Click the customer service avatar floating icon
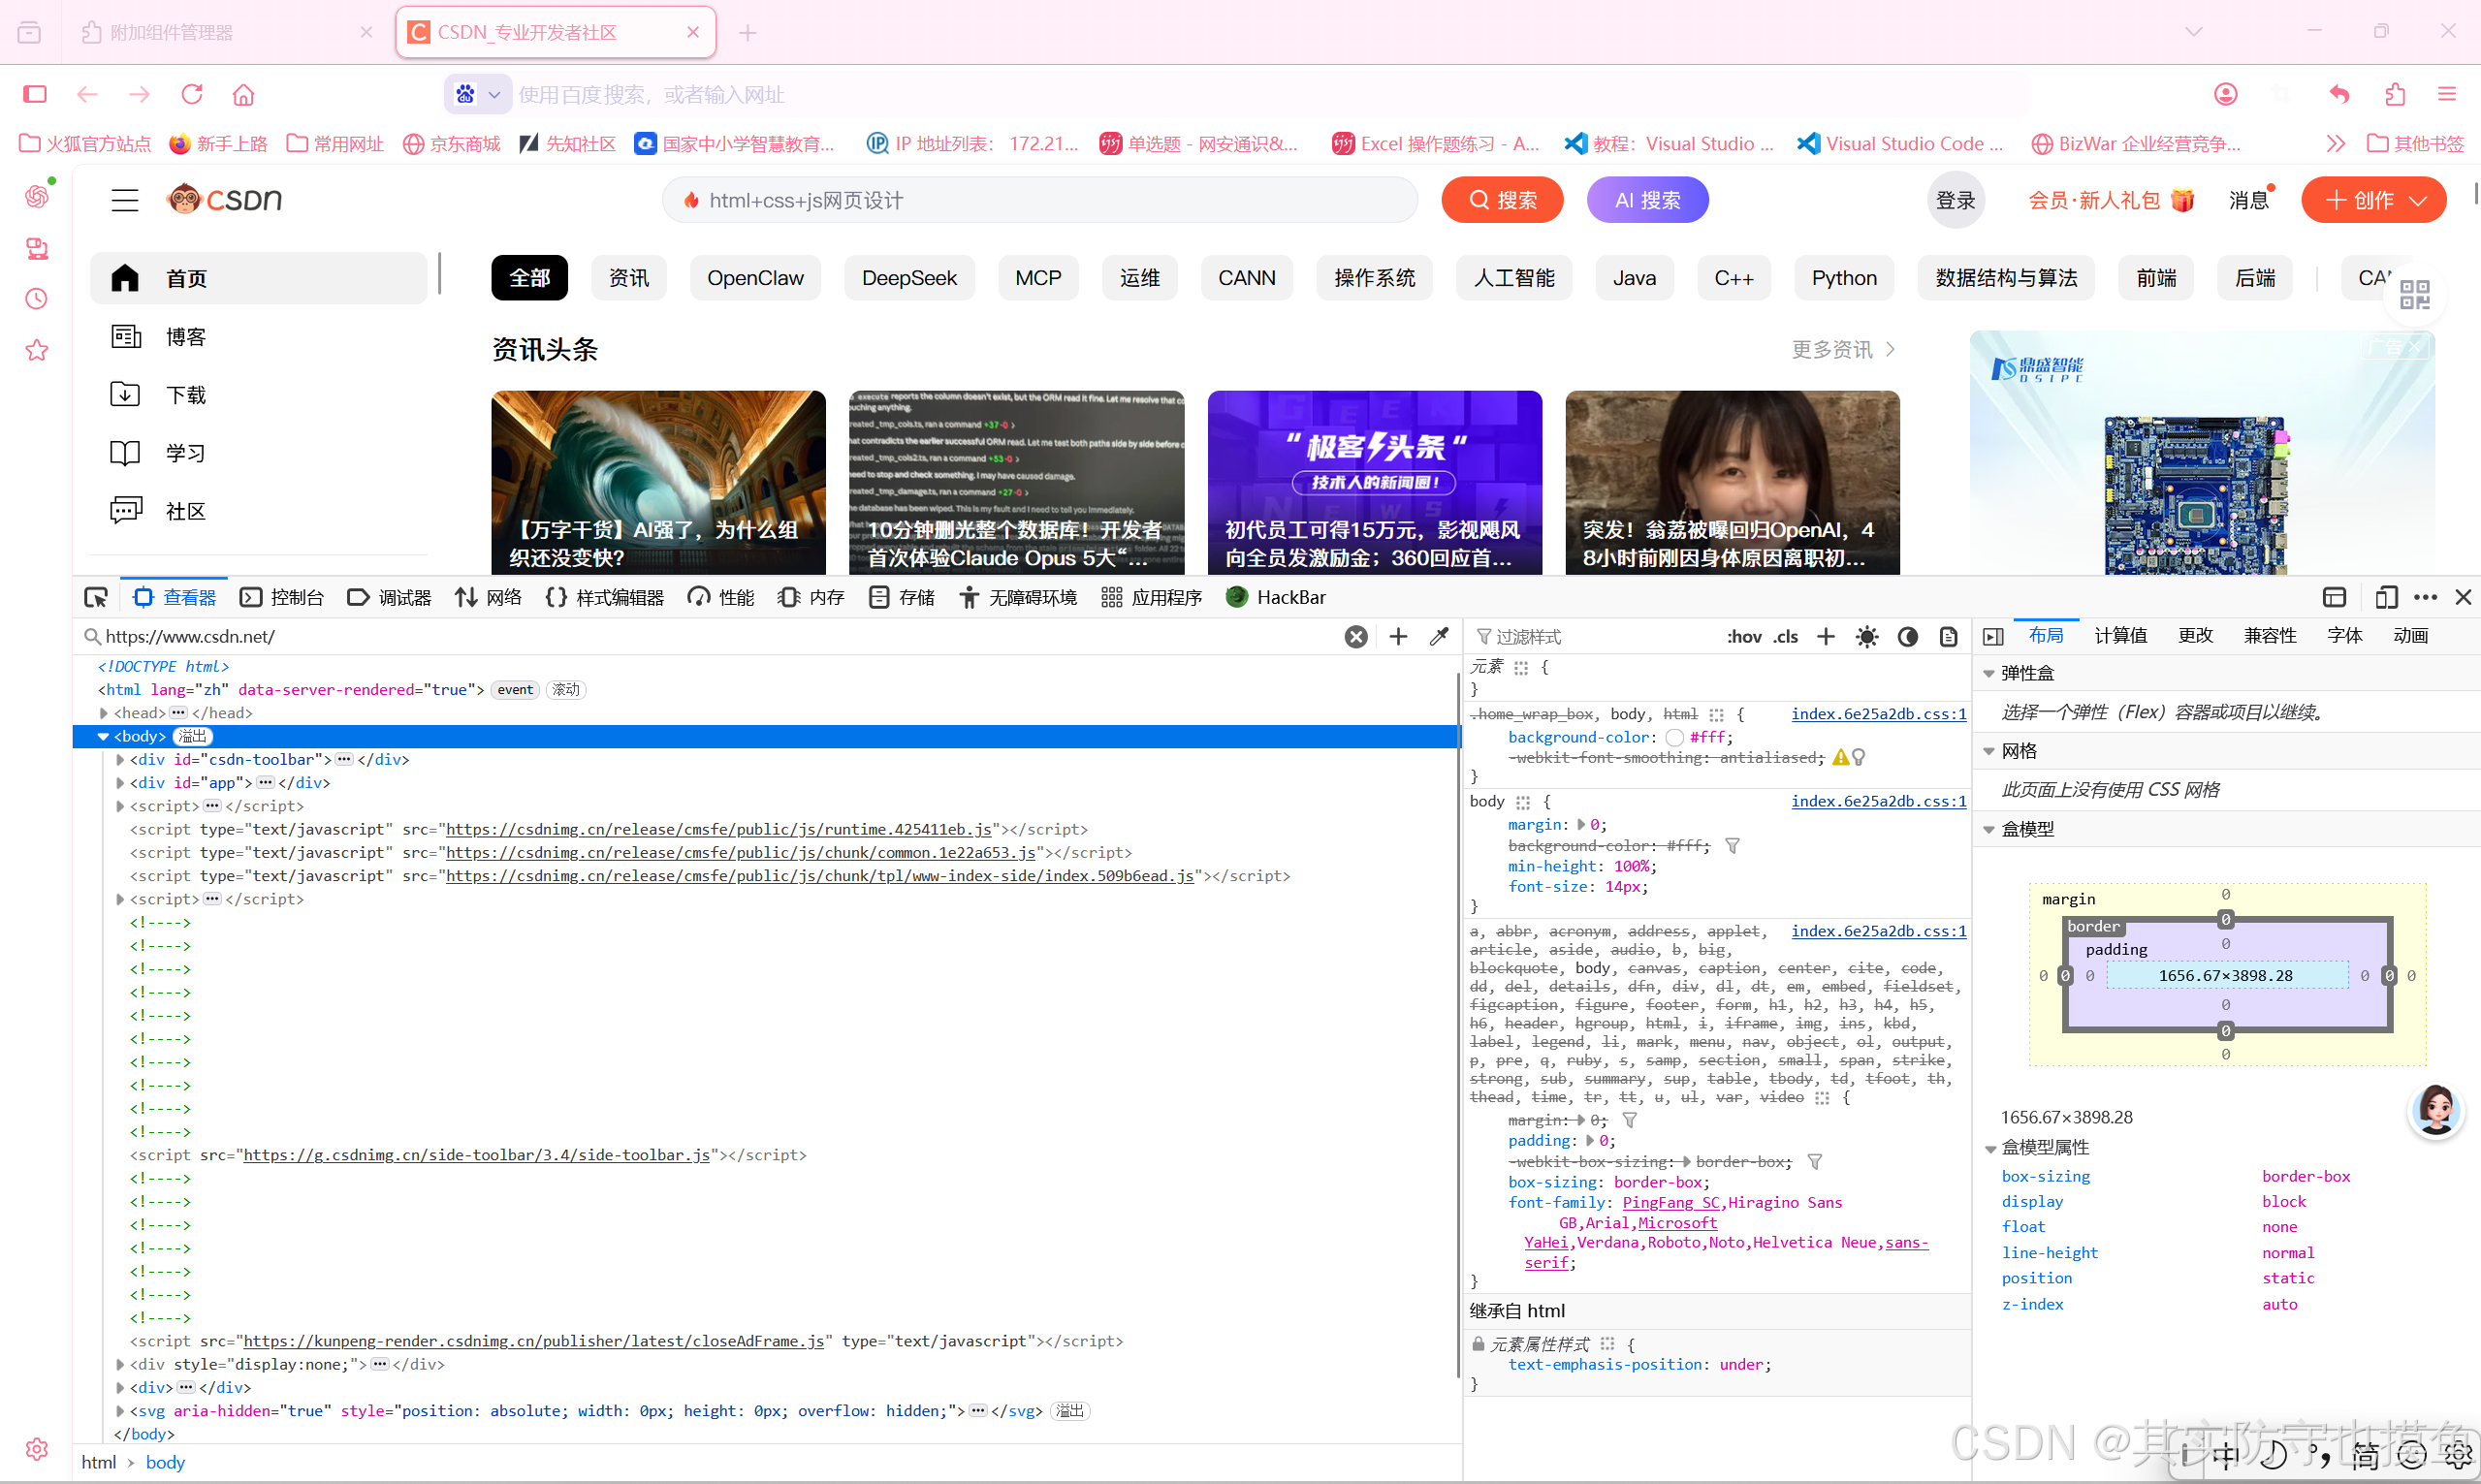This screenshot has width=2481, height=1484. click(x=2436, y=1110)
